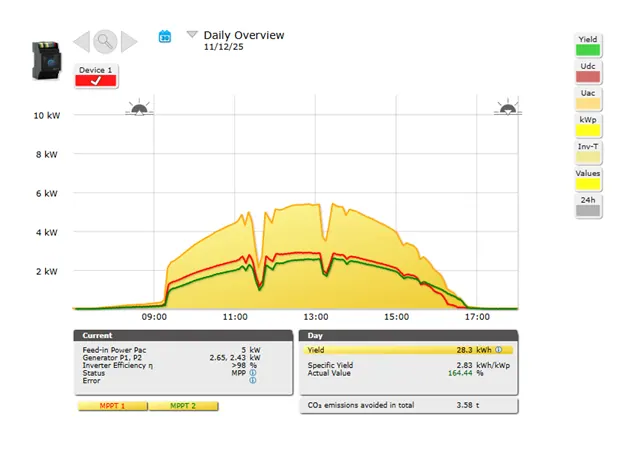Screen dimensions: 624x449
Task: Click CO₂ emissions avoided in total row
Action: (409, 405)
